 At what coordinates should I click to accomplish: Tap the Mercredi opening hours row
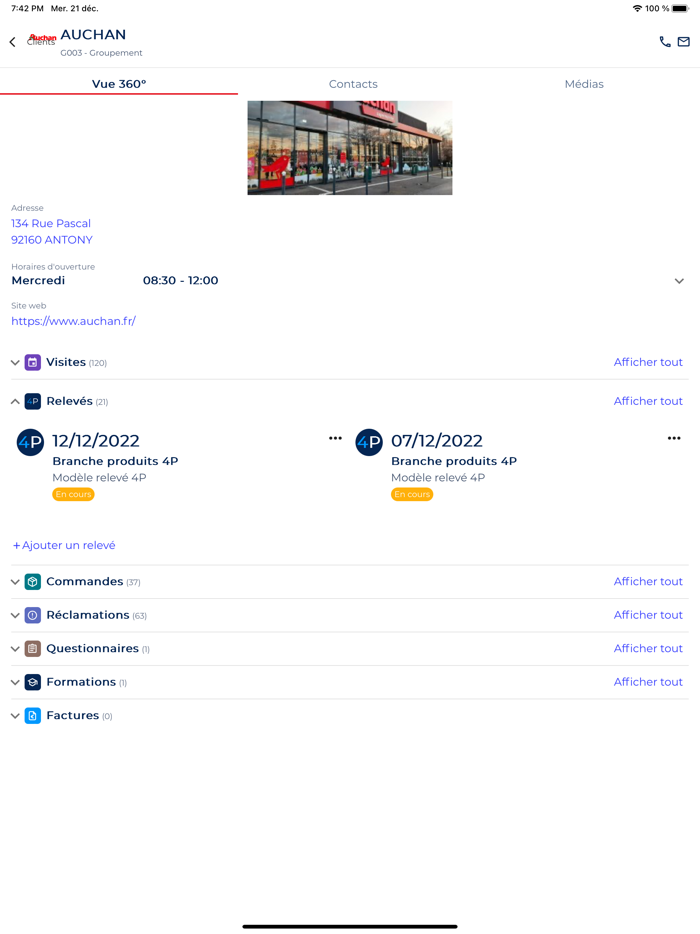[x=350, y=281]
